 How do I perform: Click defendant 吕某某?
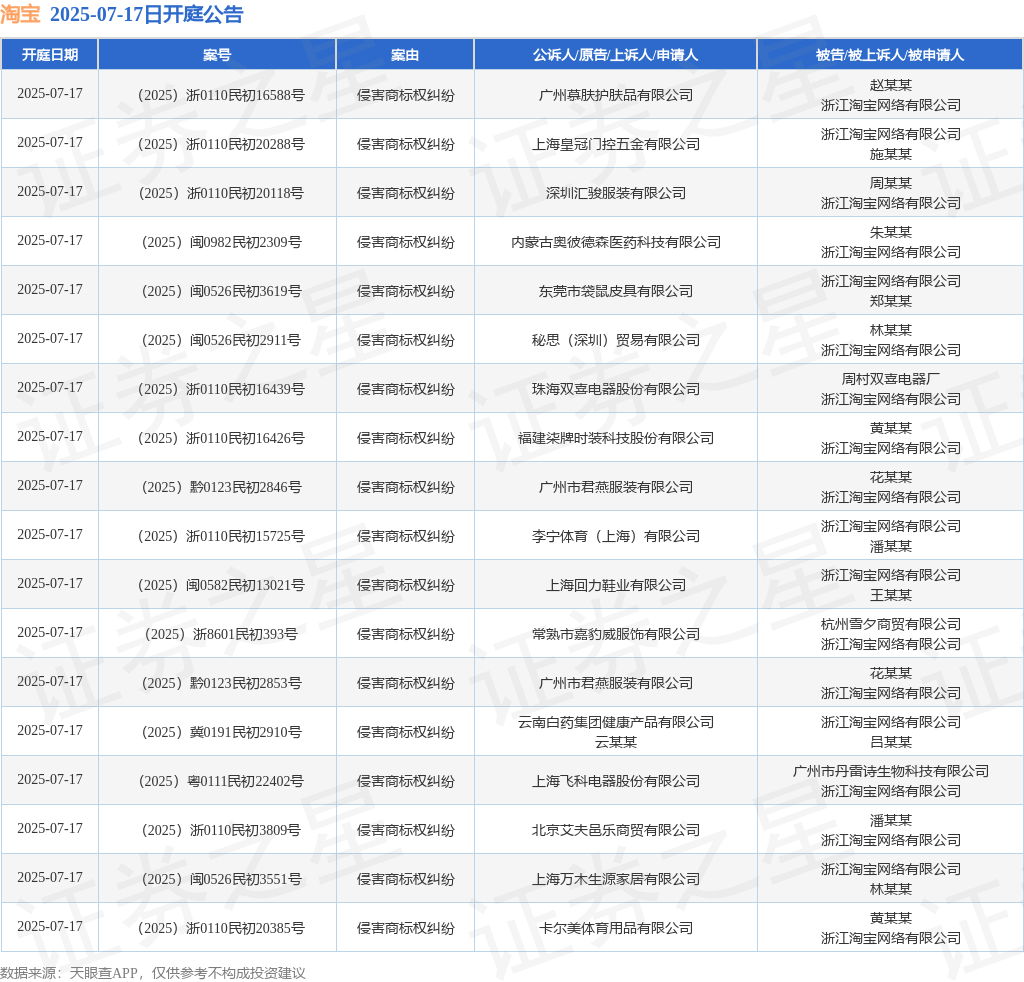tap(890, 742)
